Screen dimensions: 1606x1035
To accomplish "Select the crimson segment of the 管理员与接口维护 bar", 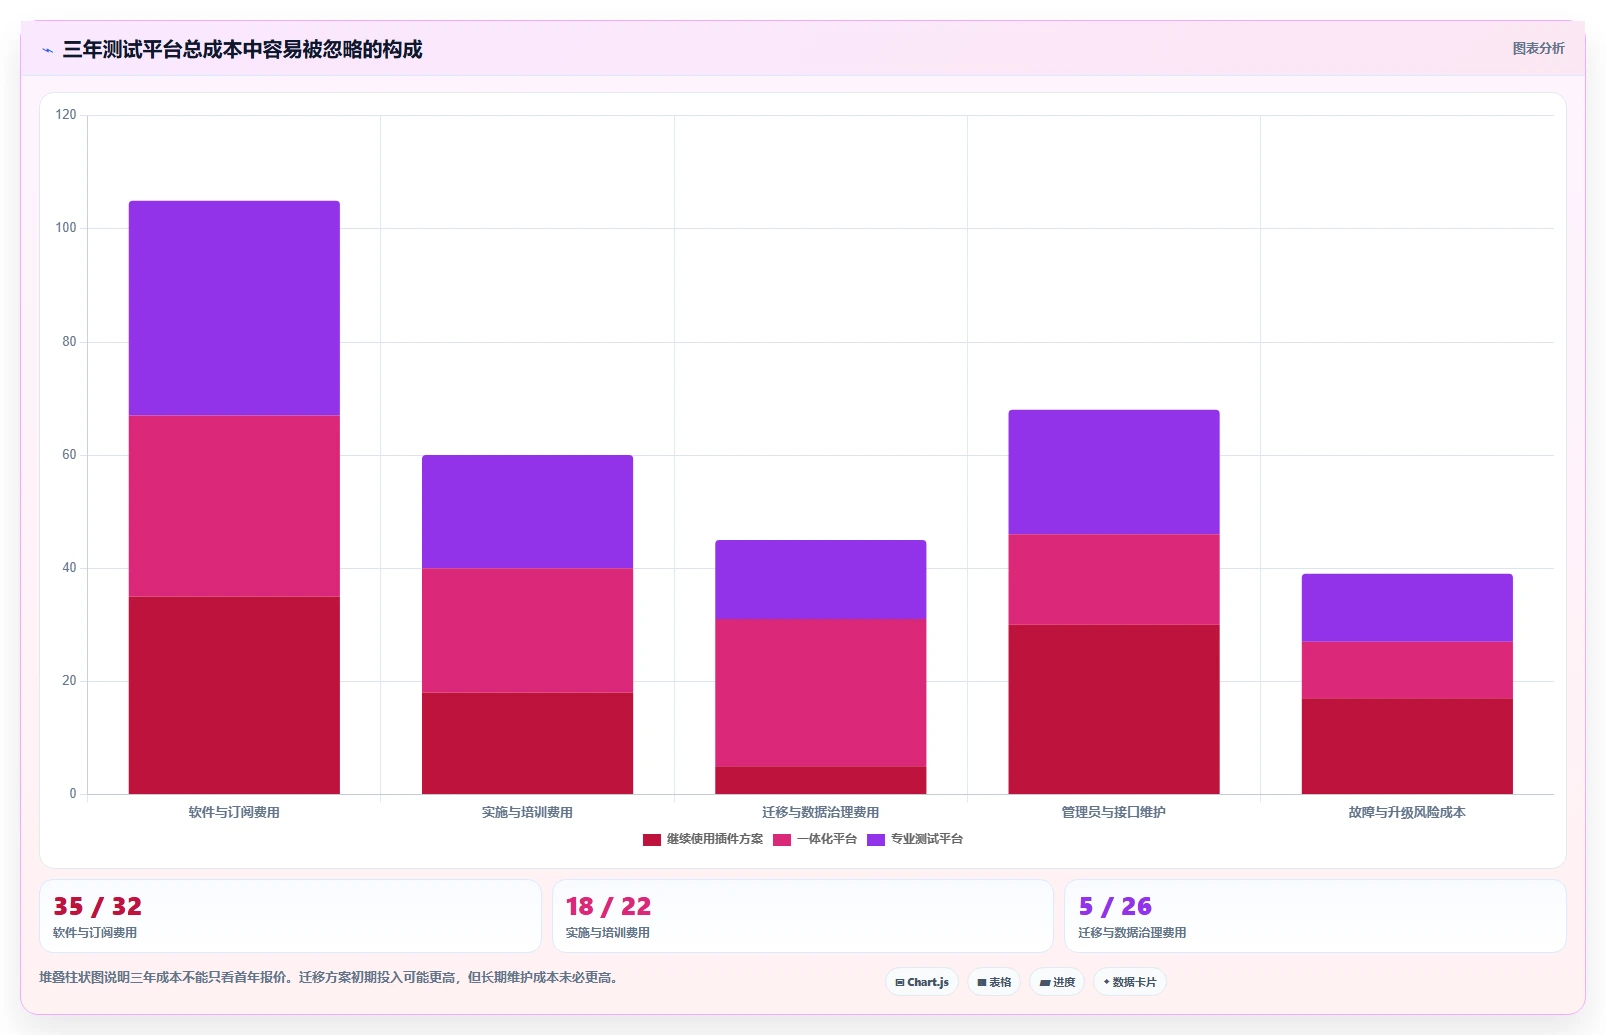I will (1114, 709).
